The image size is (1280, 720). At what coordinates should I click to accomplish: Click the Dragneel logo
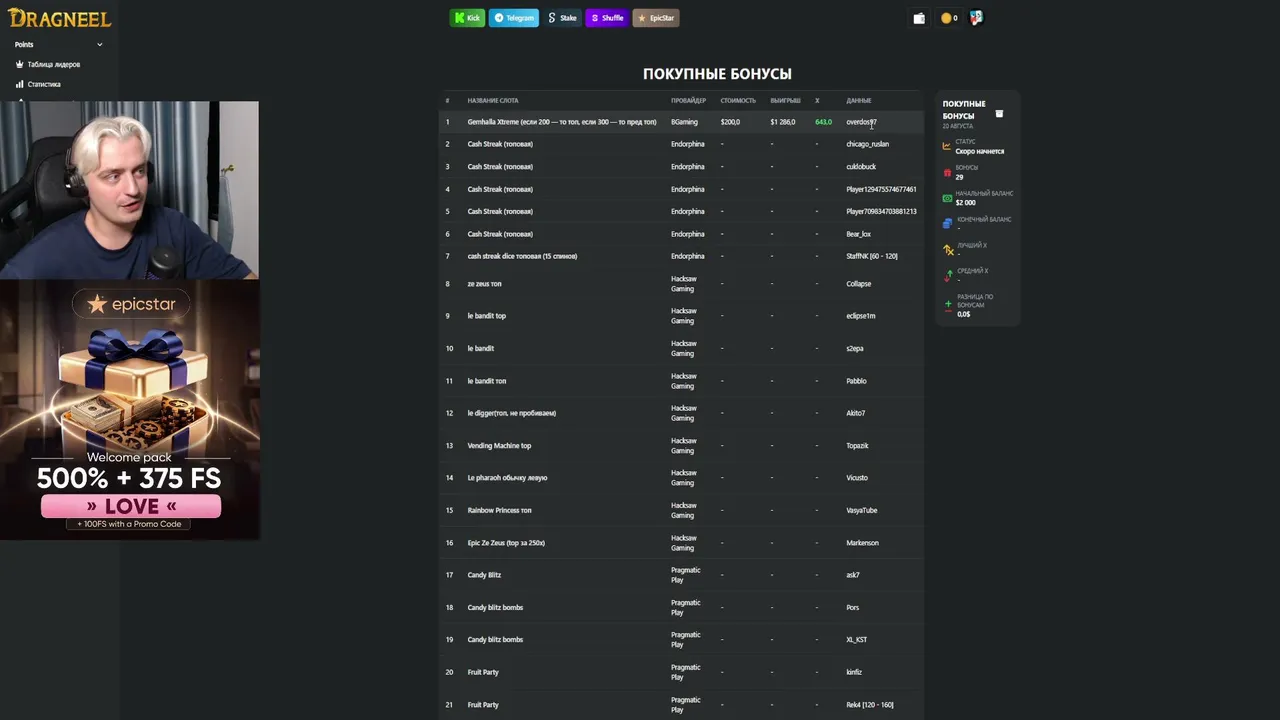(60, 18)
